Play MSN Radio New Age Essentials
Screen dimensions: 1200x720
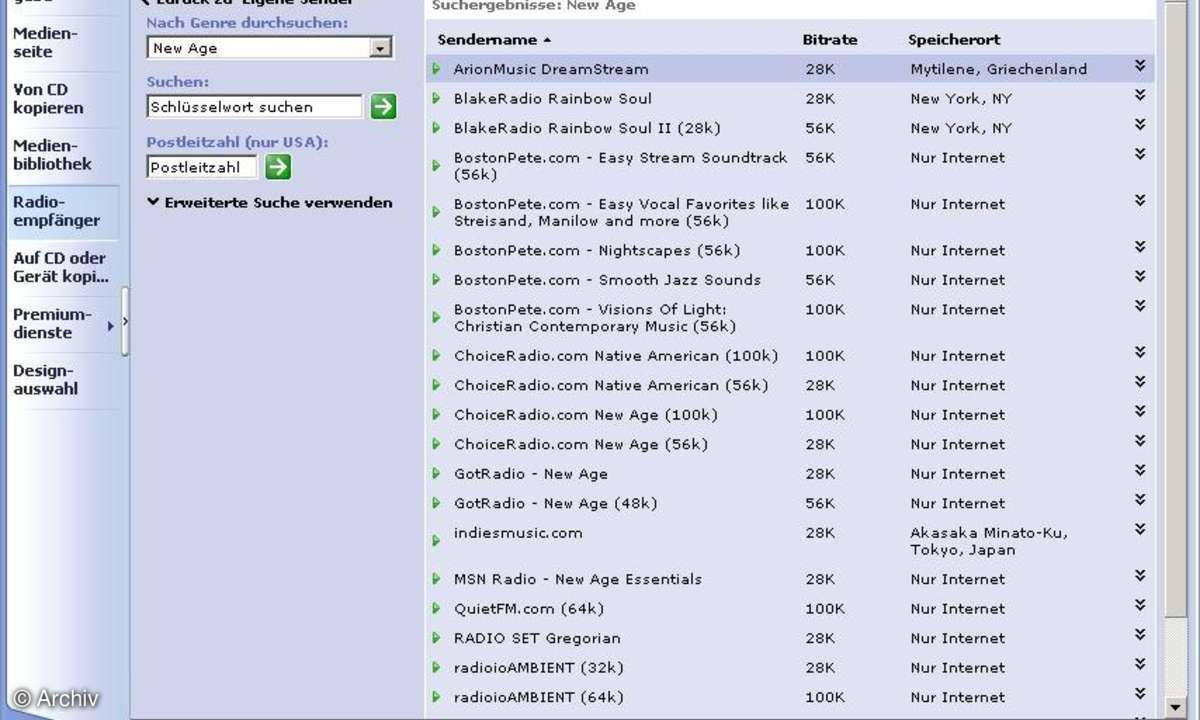[436, 579]
